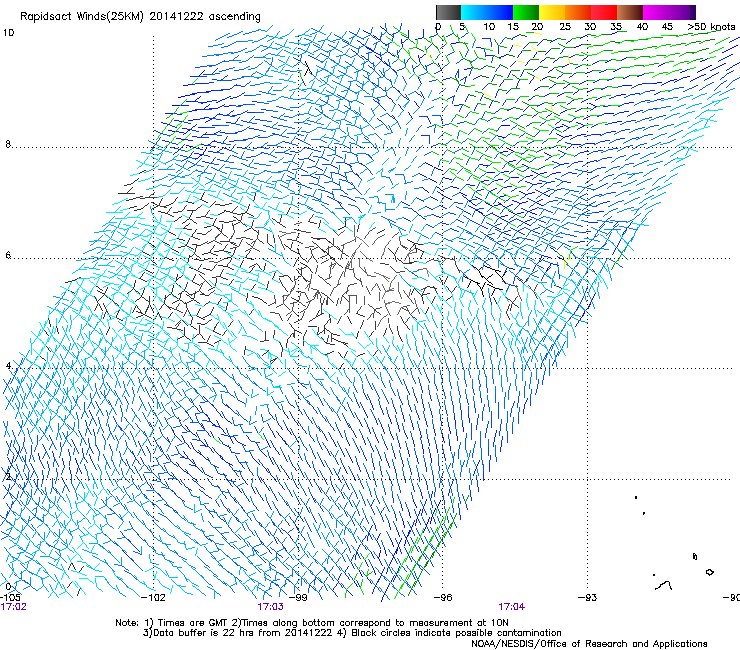Click the magenta 40-45 knots legend swatch

656,12
